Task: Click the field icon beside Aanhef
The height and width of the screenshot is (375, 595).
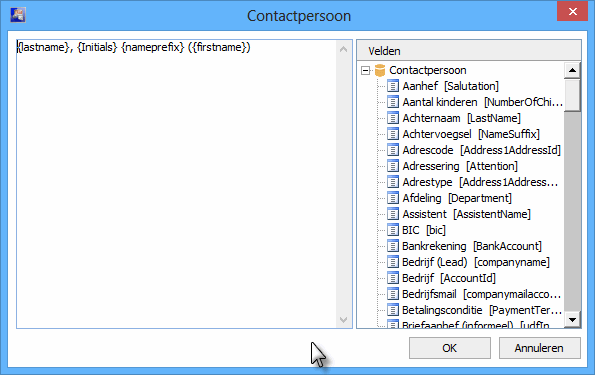Action: (393, 86)
